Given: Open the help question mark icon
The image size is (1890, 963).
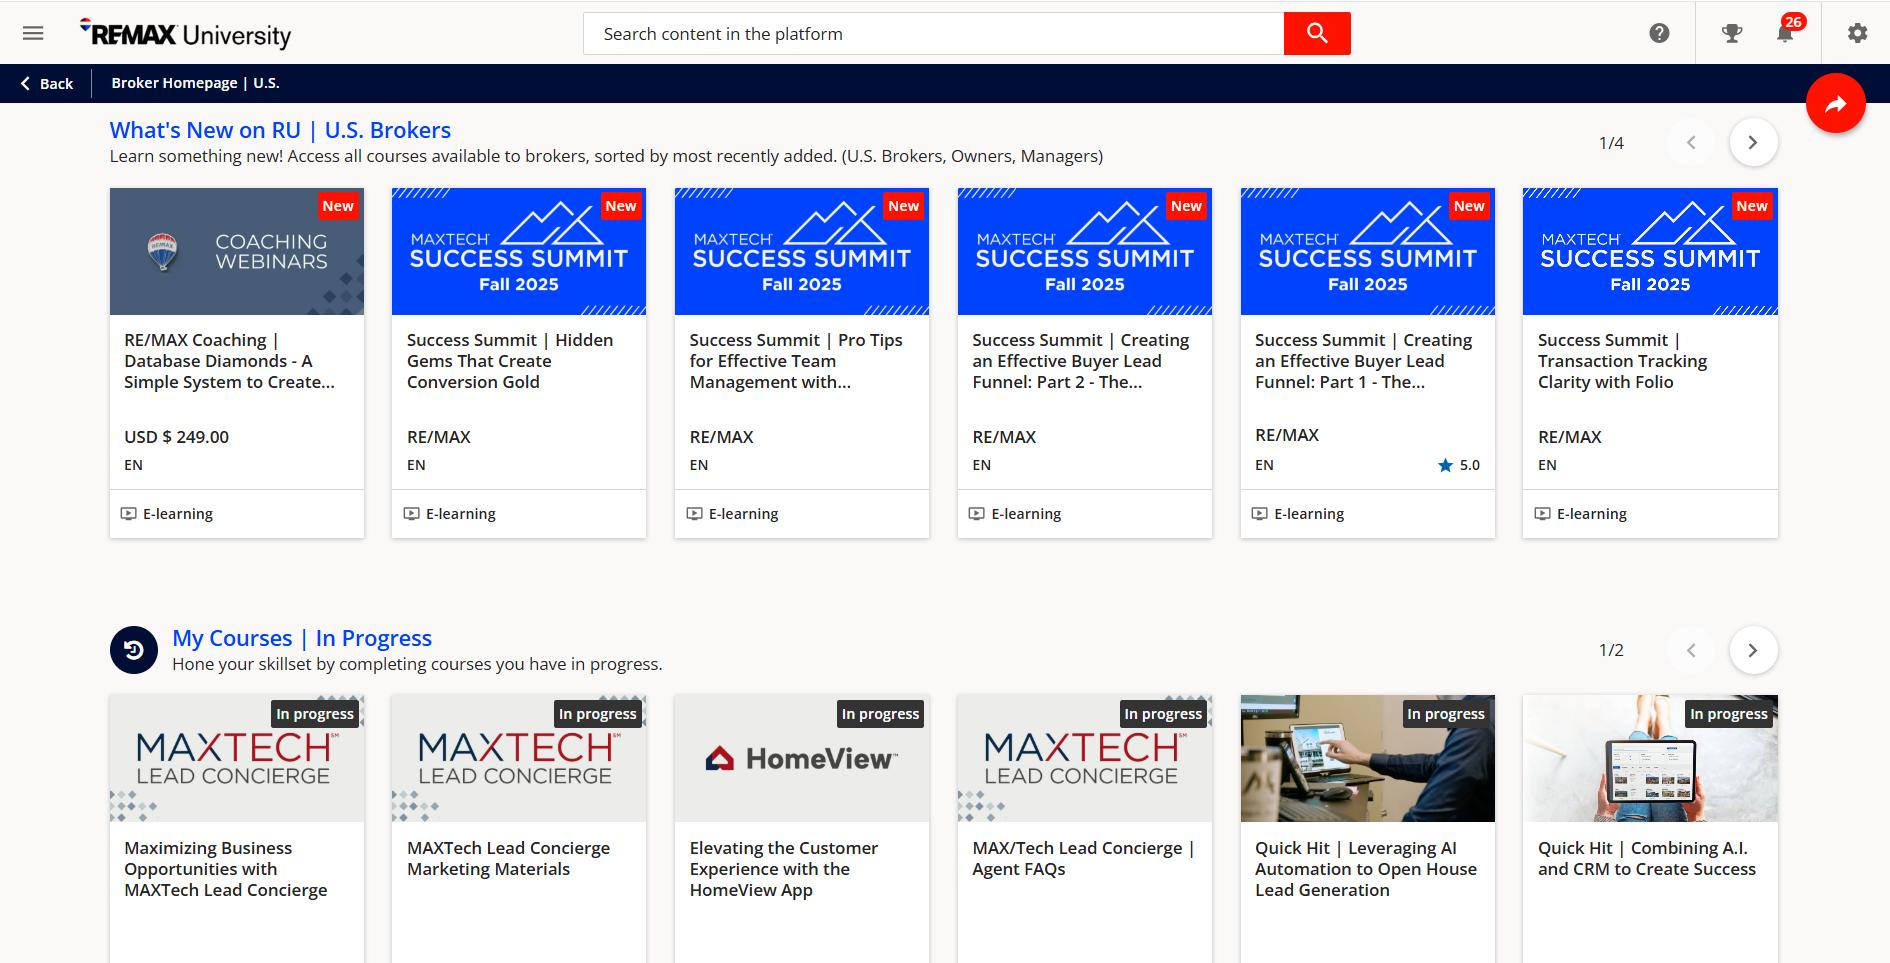Looking at the screenshot, I should click(1659, 33).
